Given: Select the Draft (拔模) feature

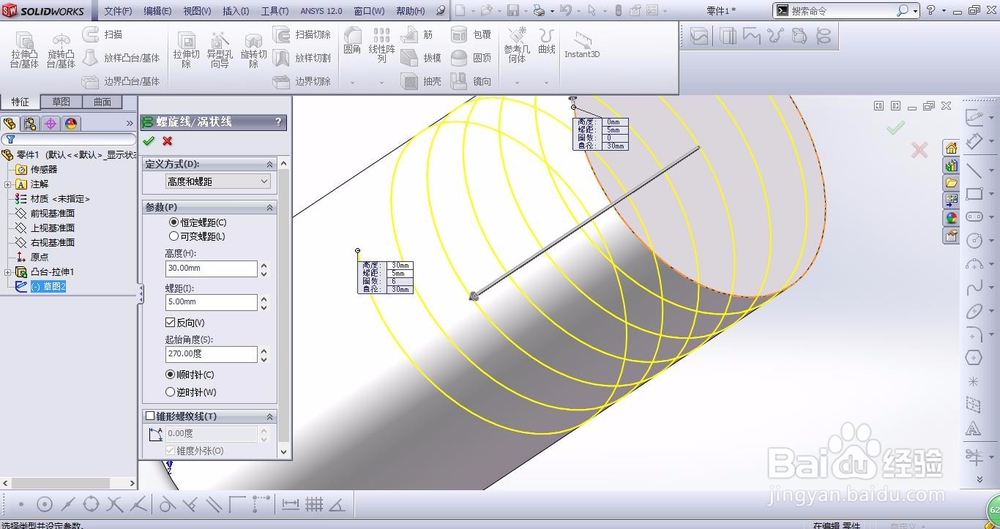Looking at the screenshot, I should (421, 57).
